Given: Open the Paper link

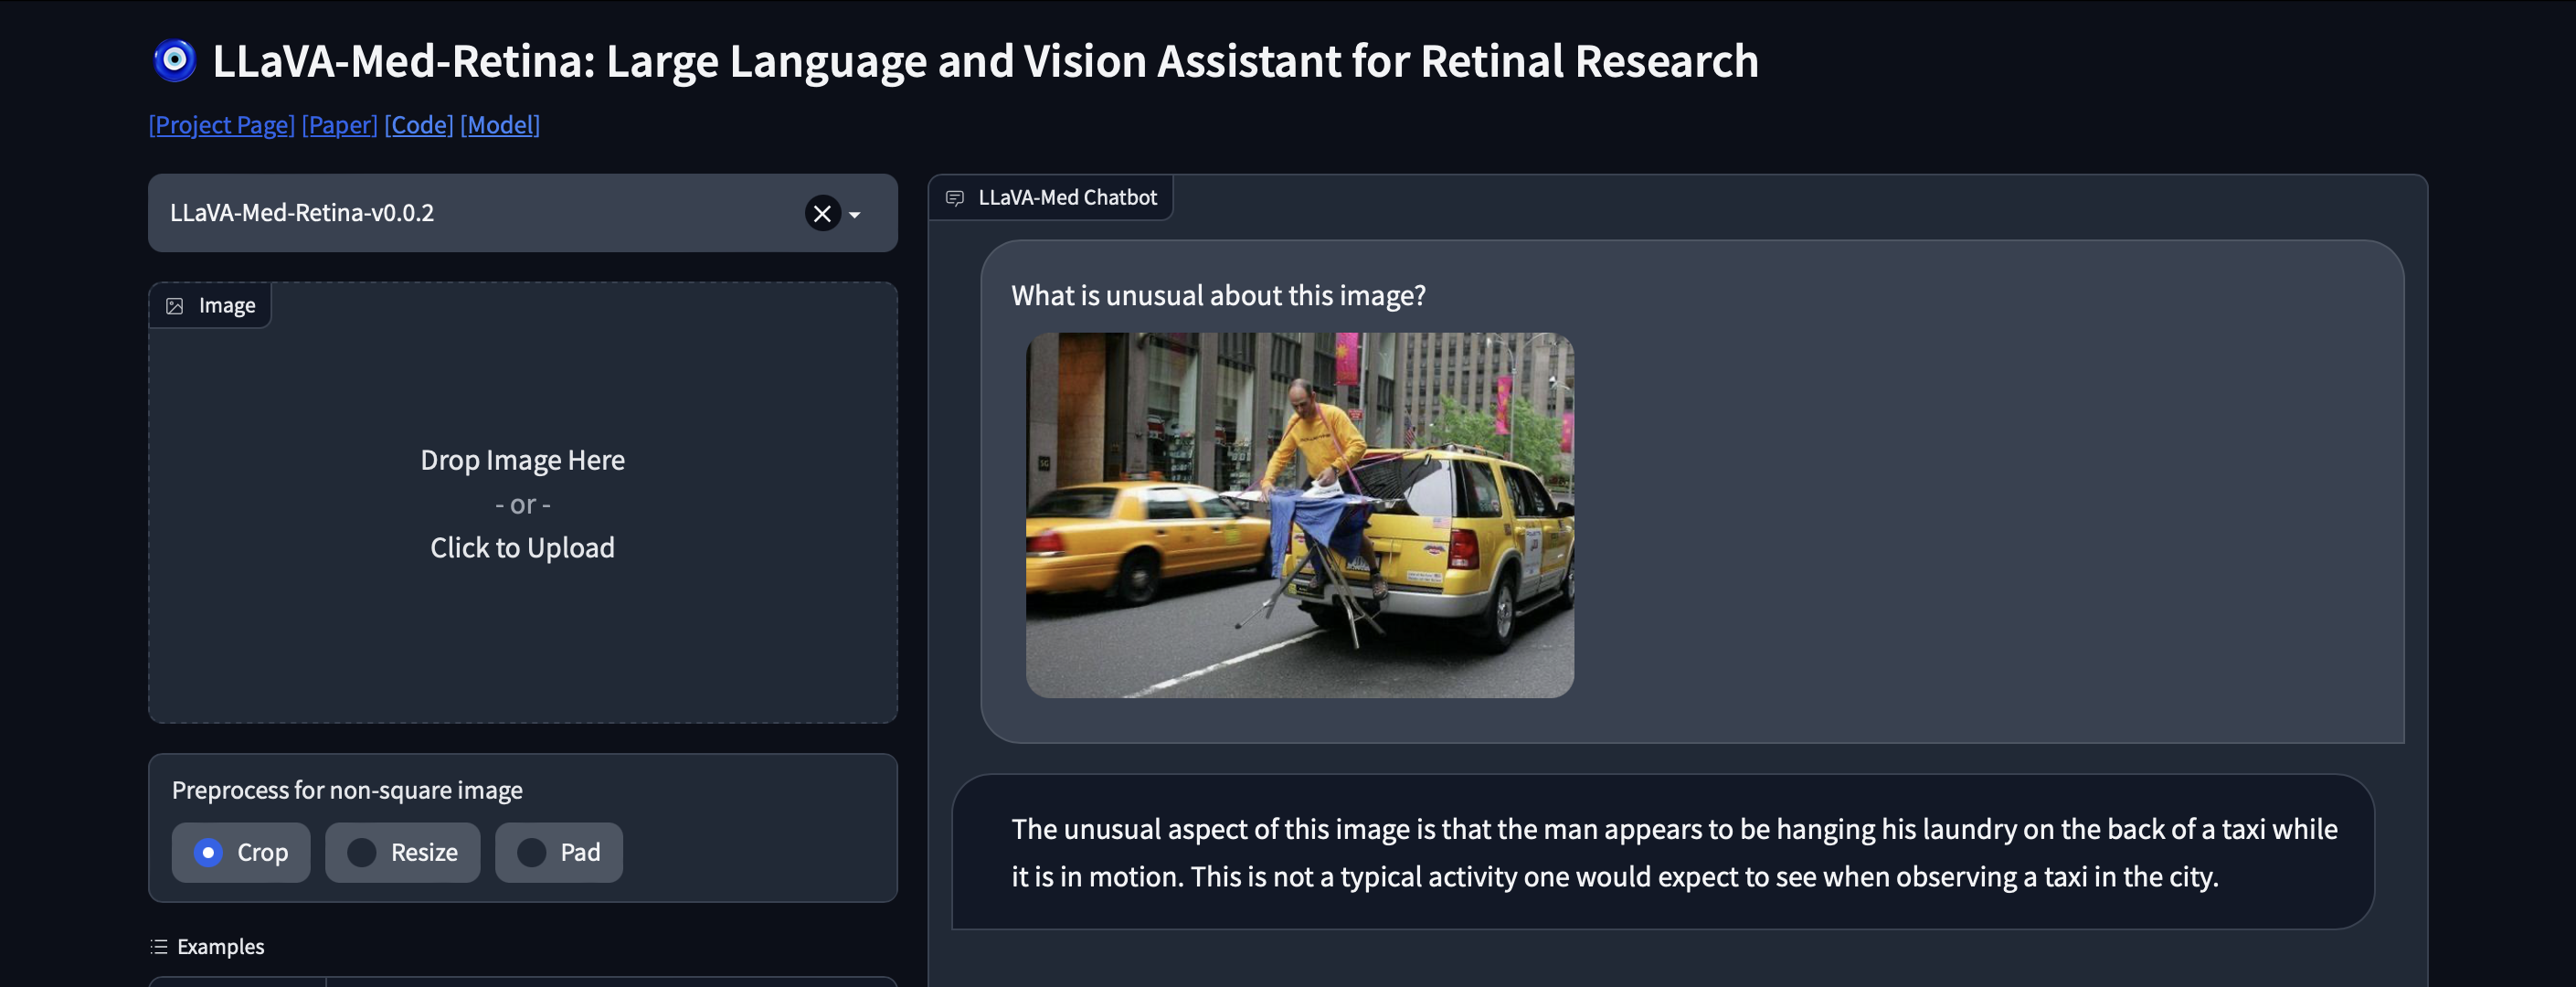Looking at the screenshot, I should click(x=339, y=125).
